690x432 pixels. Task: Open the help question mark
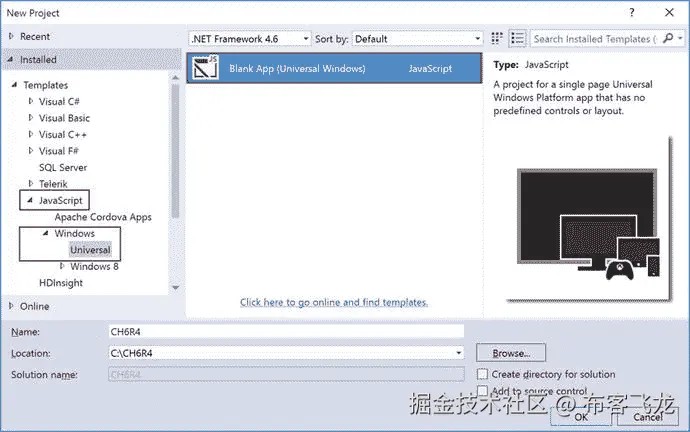click(631, 12)
